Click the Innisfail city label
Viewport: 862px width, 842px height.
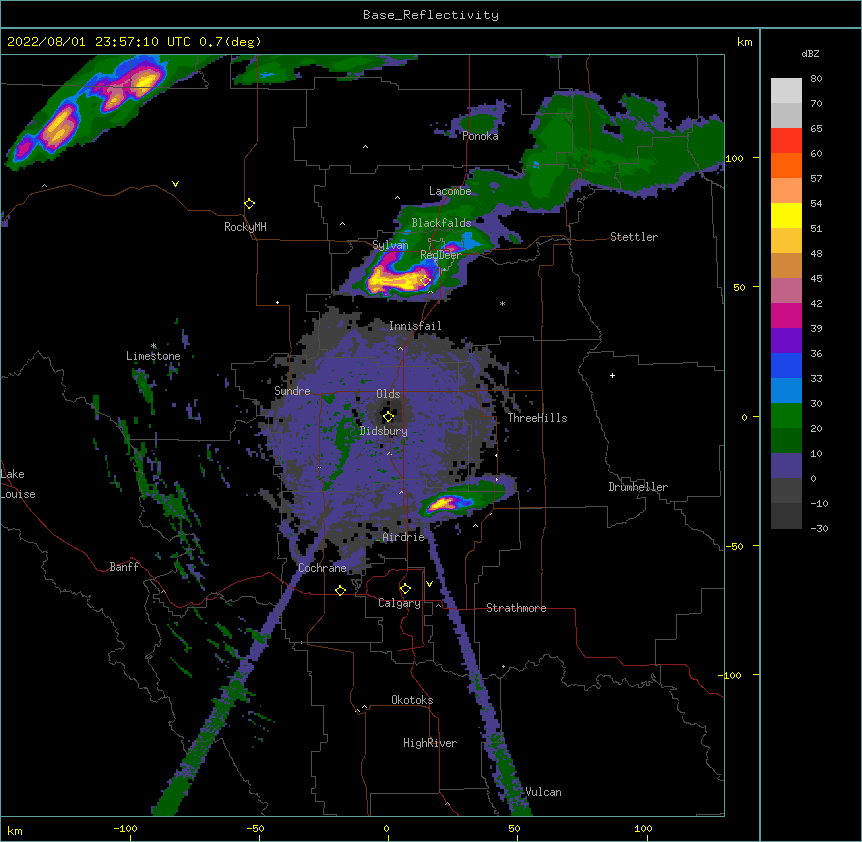click(x=415, y=326)
